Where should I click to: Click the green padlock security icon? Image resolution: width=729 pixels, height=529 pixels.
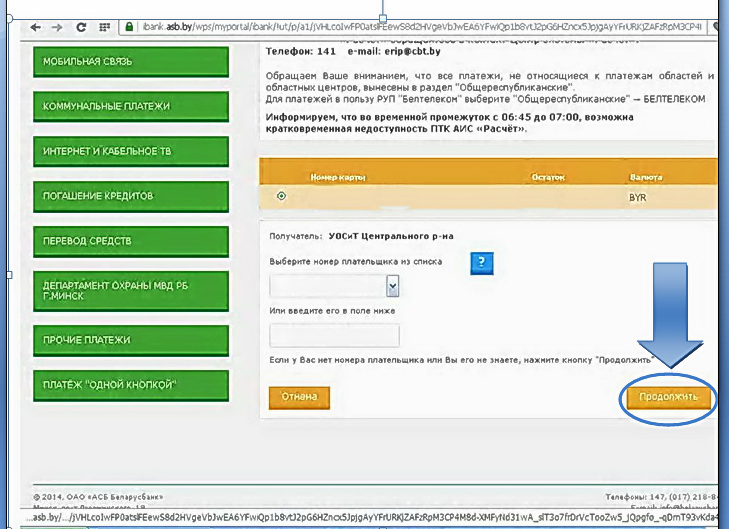pyautogui.click(x=129, y=28)
